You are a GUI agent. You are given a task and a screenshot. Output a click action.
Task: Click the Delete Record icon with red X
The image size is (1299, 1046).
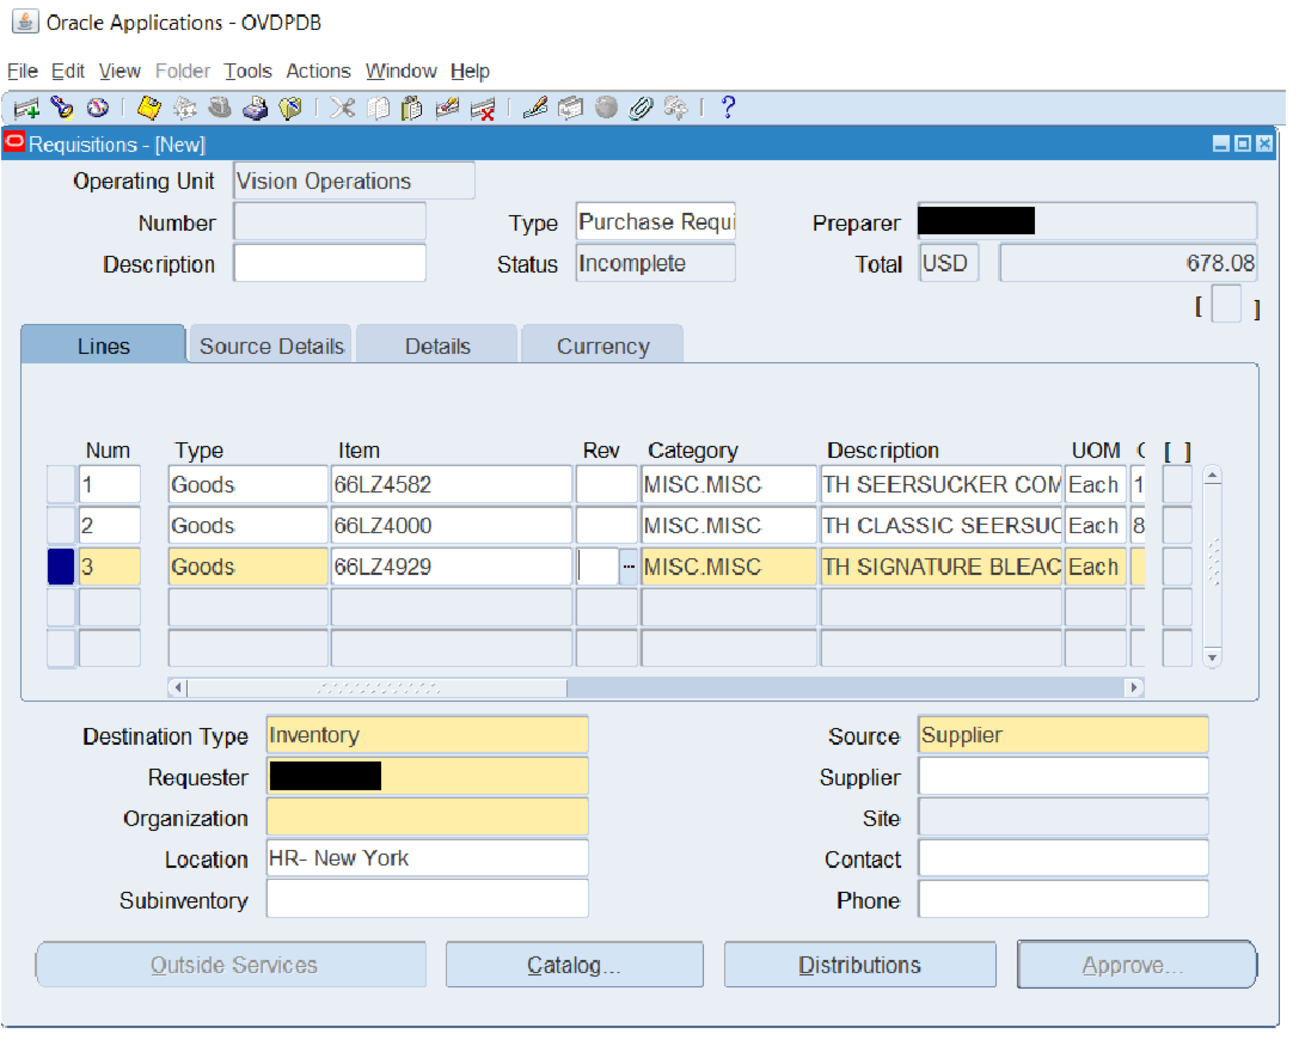pyautogui.click(x=483, y=108)
